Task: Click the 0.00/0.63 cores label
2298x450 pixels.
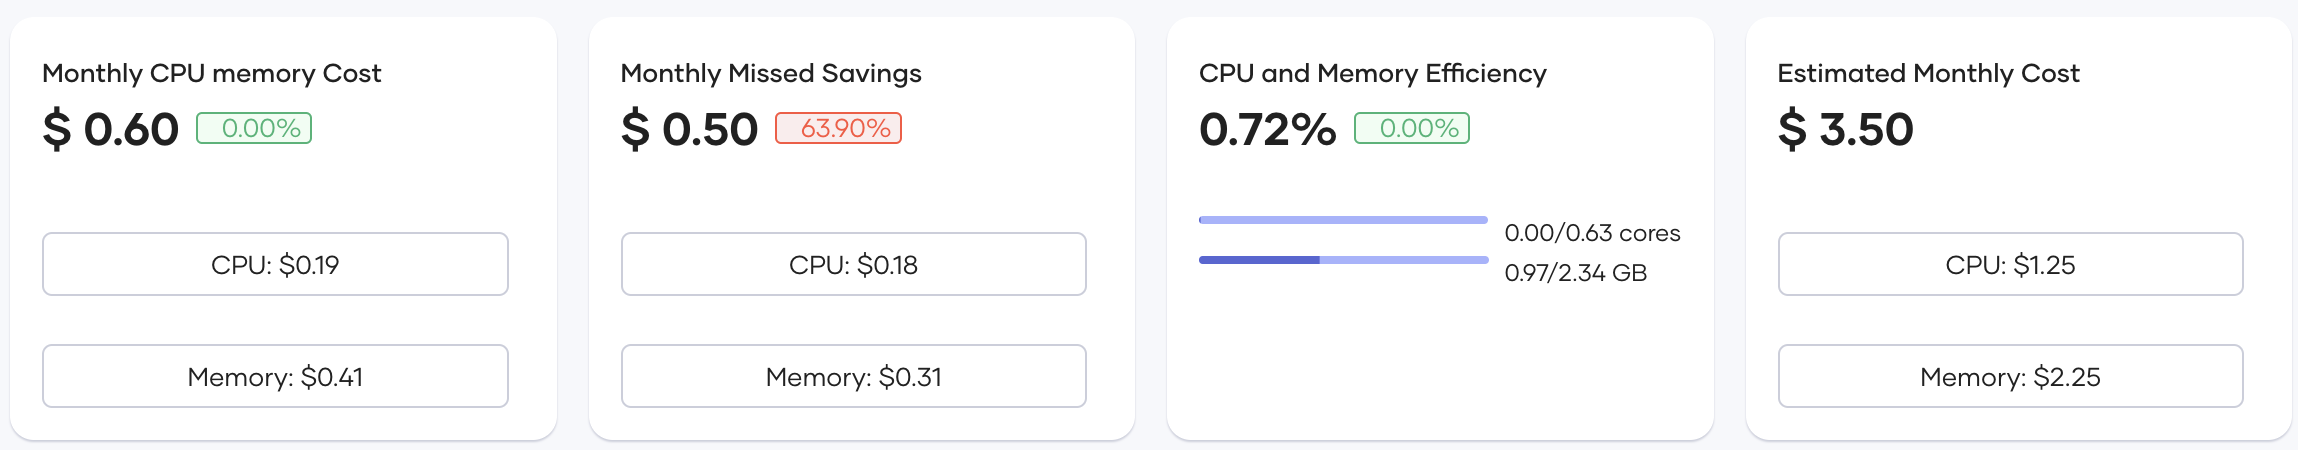Action: pos(1592,233)
